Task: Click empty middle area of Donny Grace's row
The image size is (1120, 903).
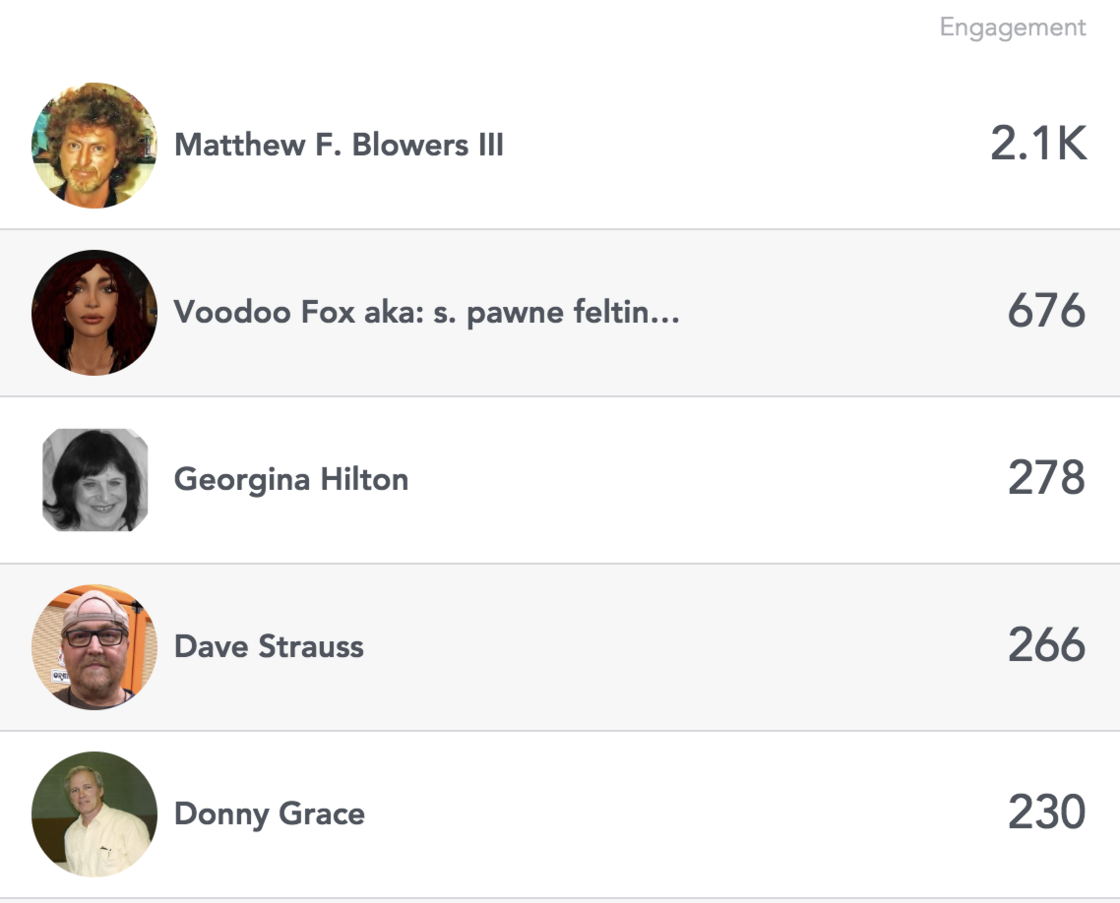Action: pos(680,814)
